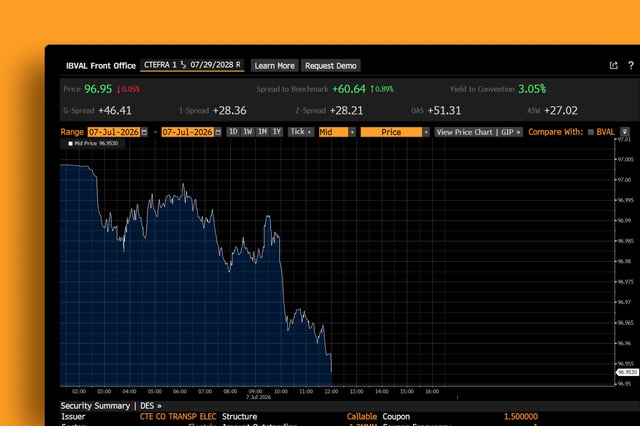Open Security Summary | DES link
Viewport: 640px width, 426px height.
coord(111,406)
